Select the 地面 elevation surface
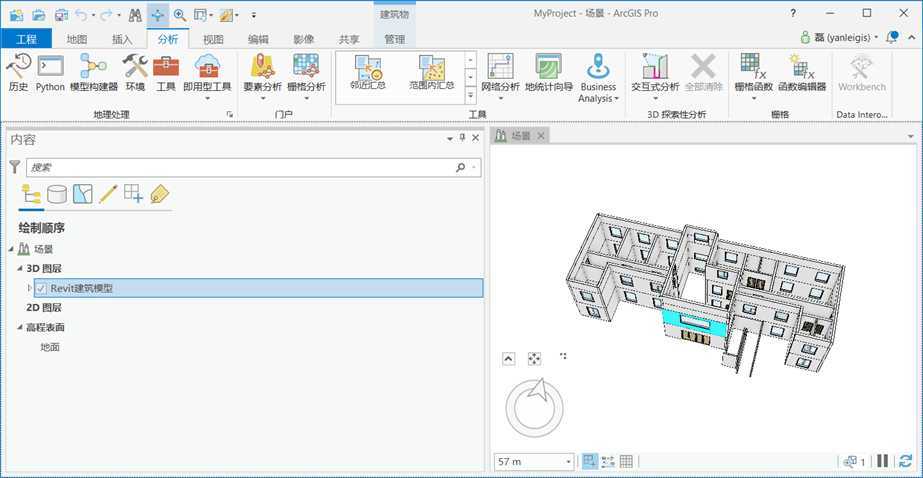 click(x=50, y=347)
